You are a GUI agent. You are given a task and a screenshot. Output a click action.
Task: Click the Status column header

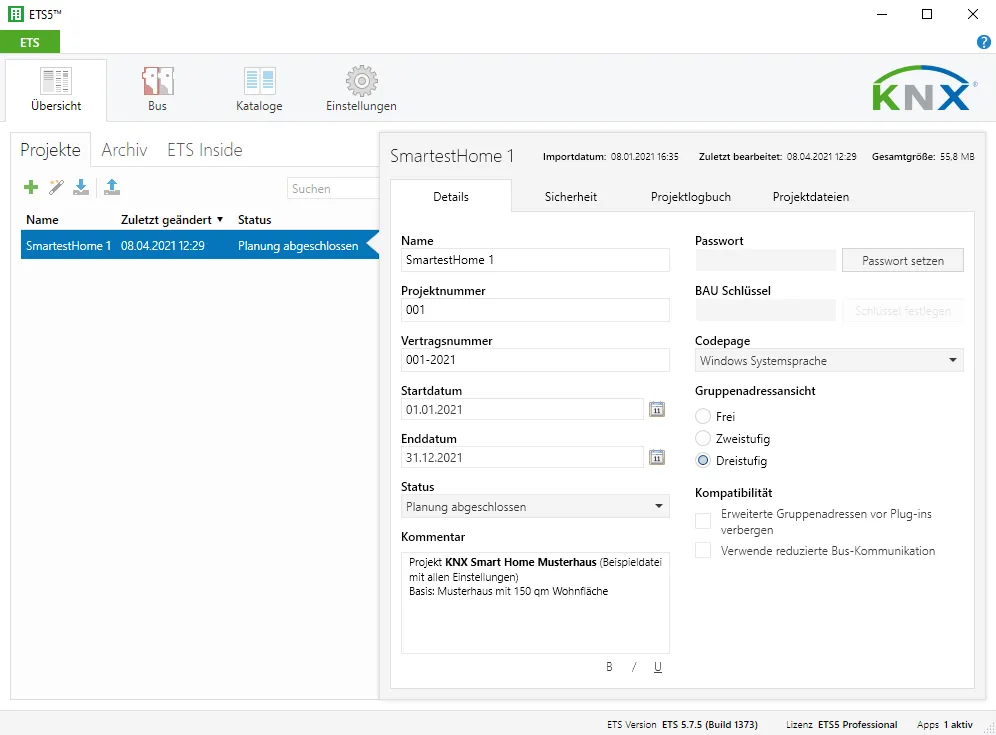click(x=254, y=220)
